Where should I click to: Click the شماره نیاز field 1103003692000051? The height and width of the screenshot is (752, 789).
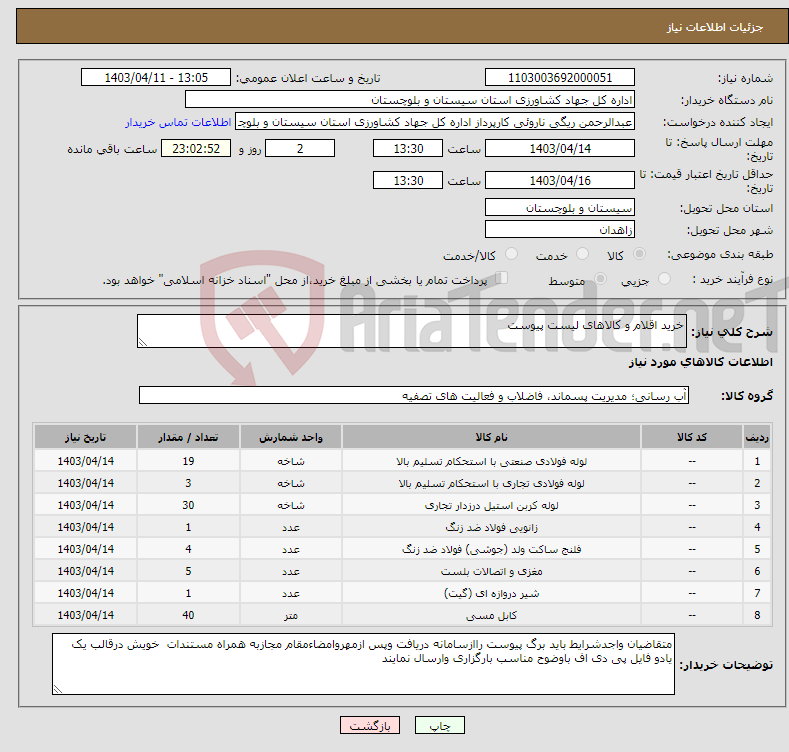pyautogui.click(x=560, y=78)
